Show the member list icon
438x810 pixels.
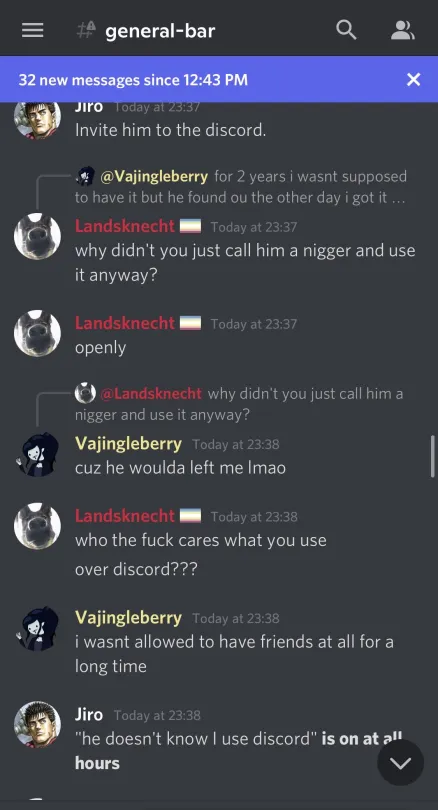tap(403, 30)
